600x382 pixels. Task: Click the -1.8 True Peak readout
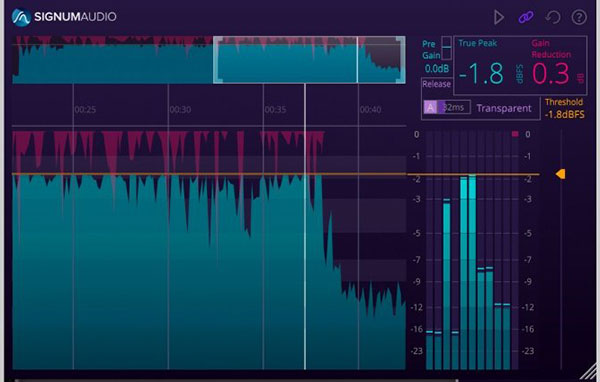(481, 74)
